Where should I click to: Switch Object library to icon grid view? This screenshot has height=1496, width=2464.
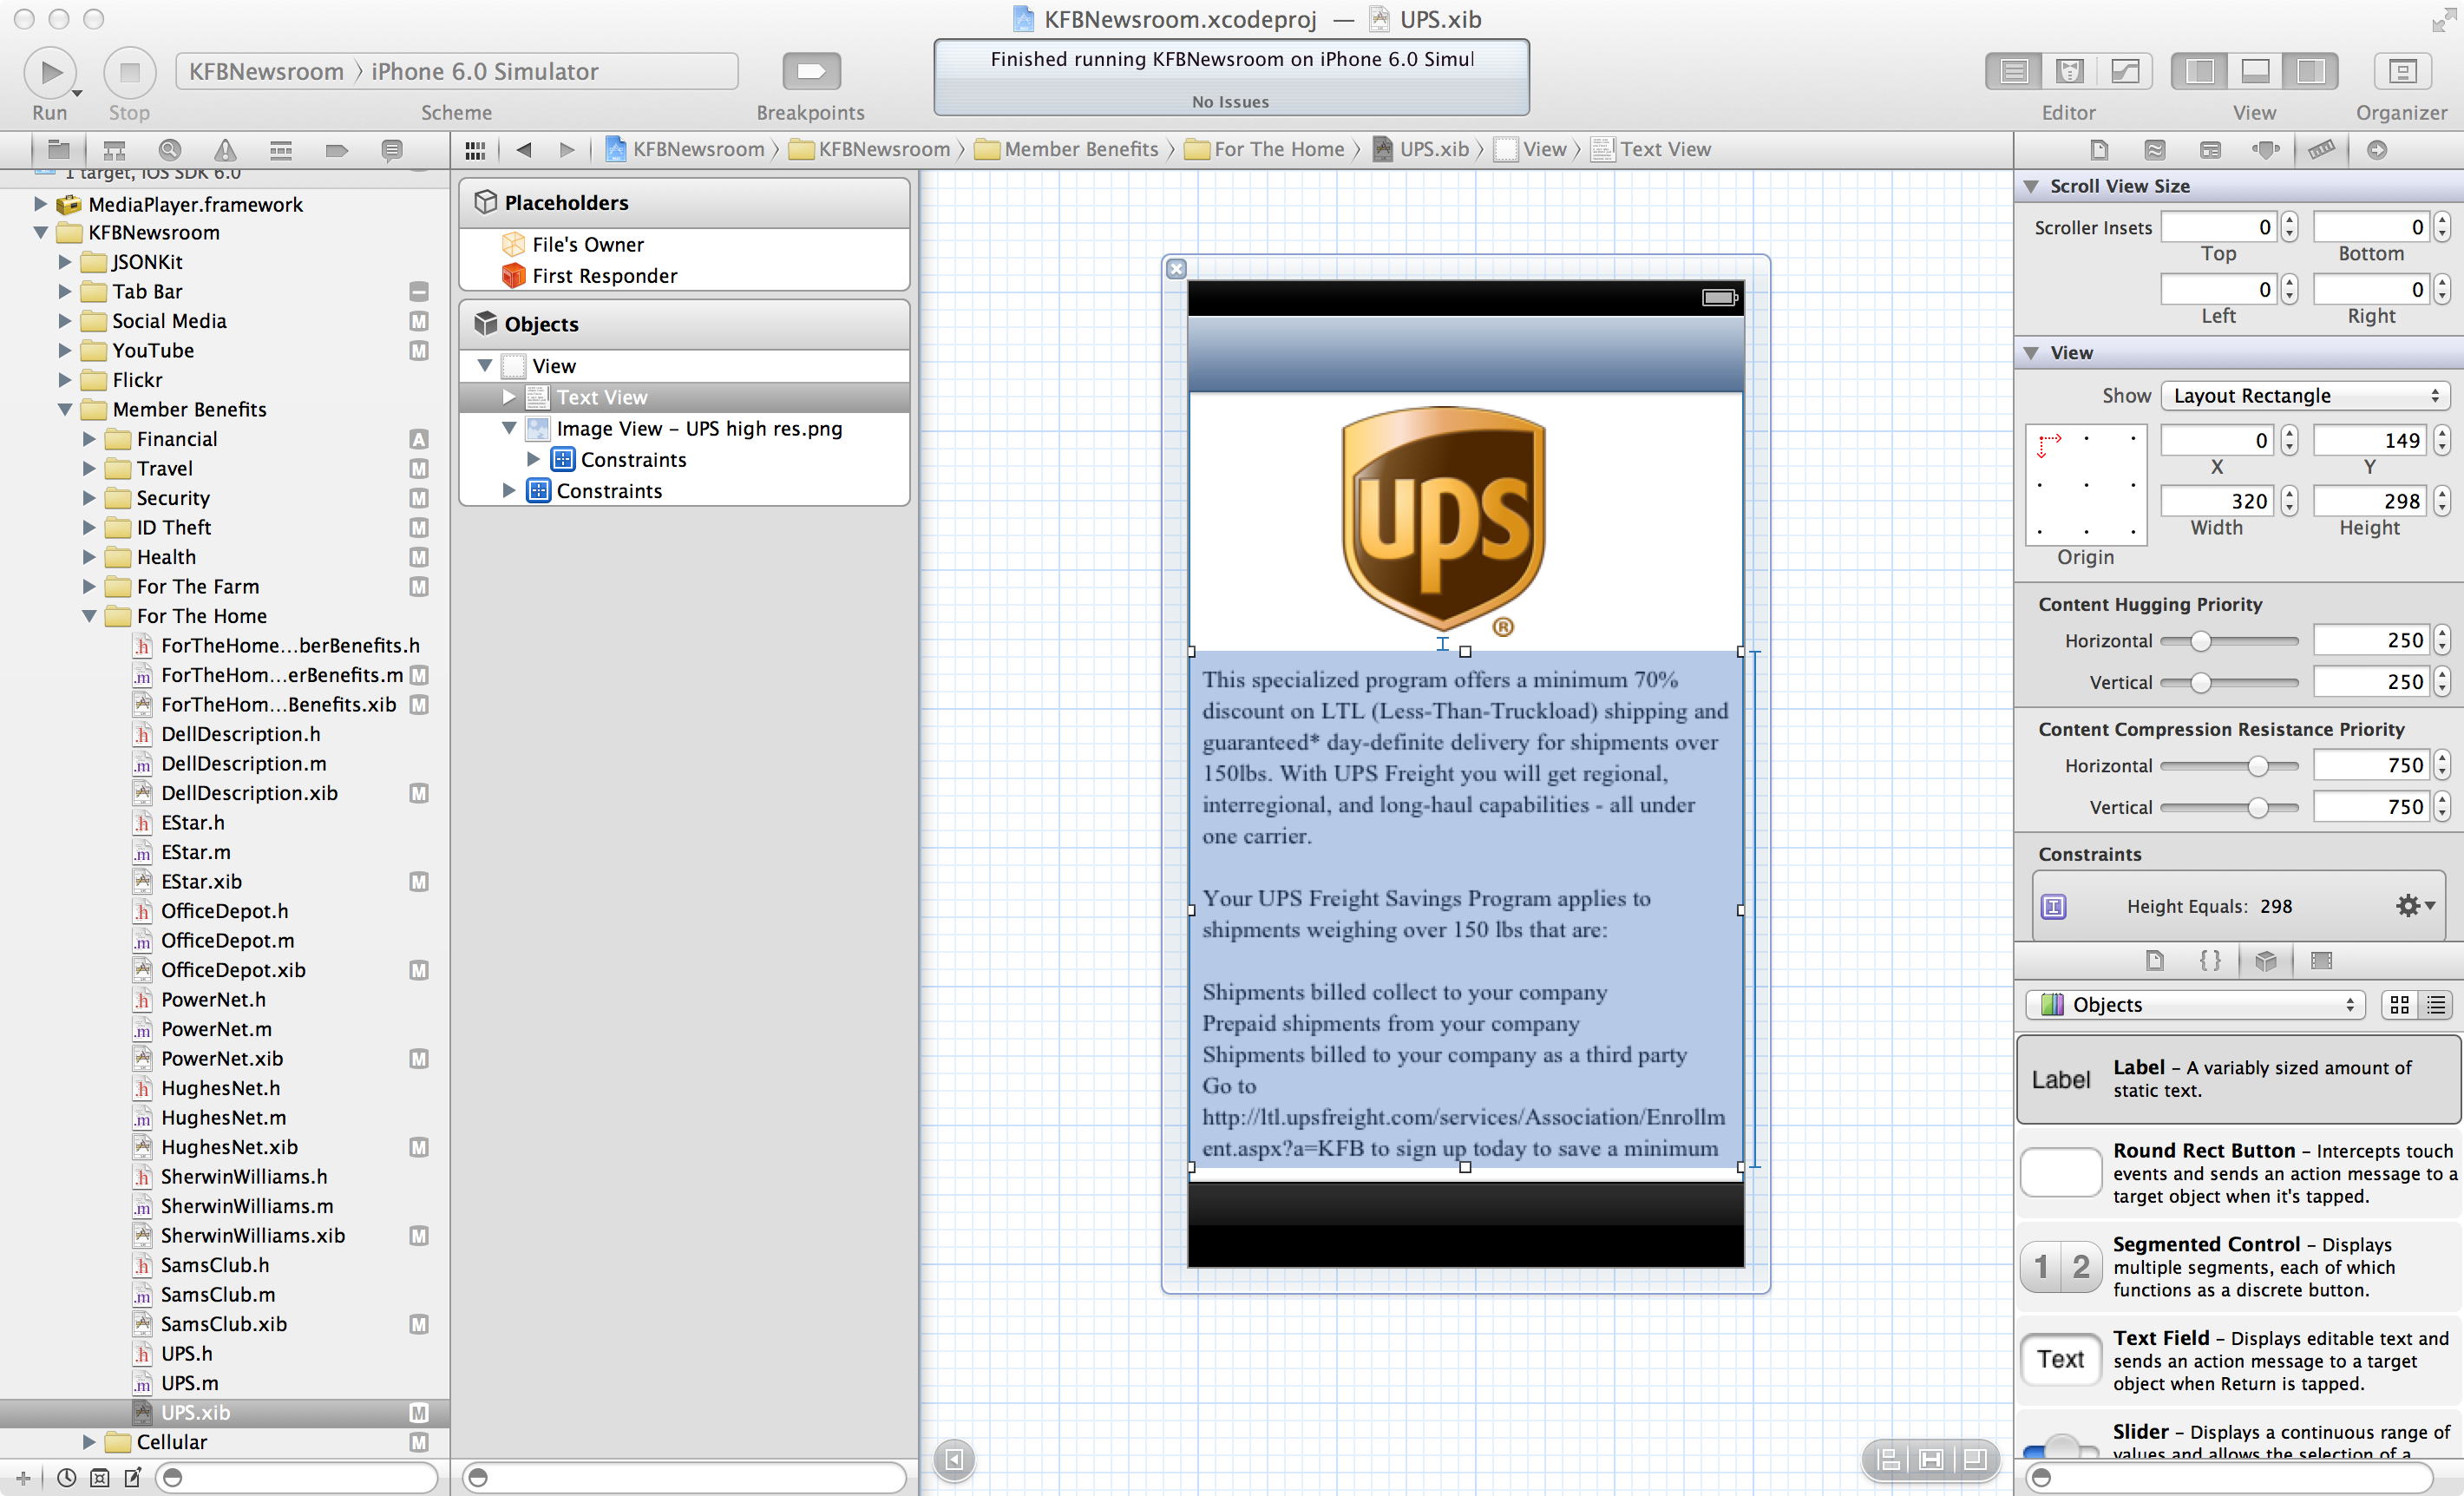(2399, 1005)
